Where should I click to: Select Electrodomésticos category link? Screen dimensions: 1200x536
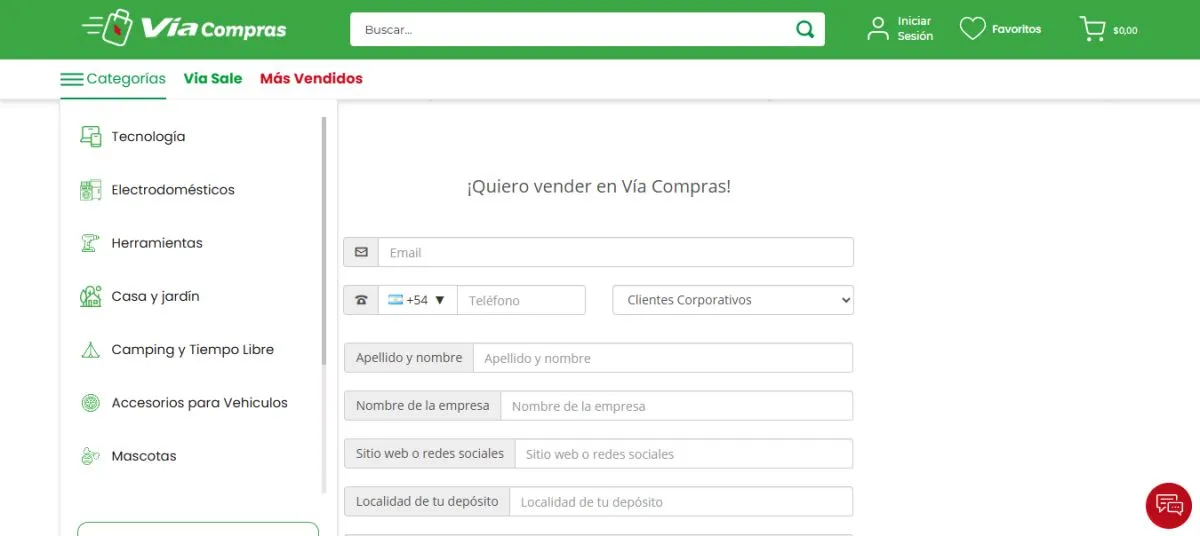point(173,190)
